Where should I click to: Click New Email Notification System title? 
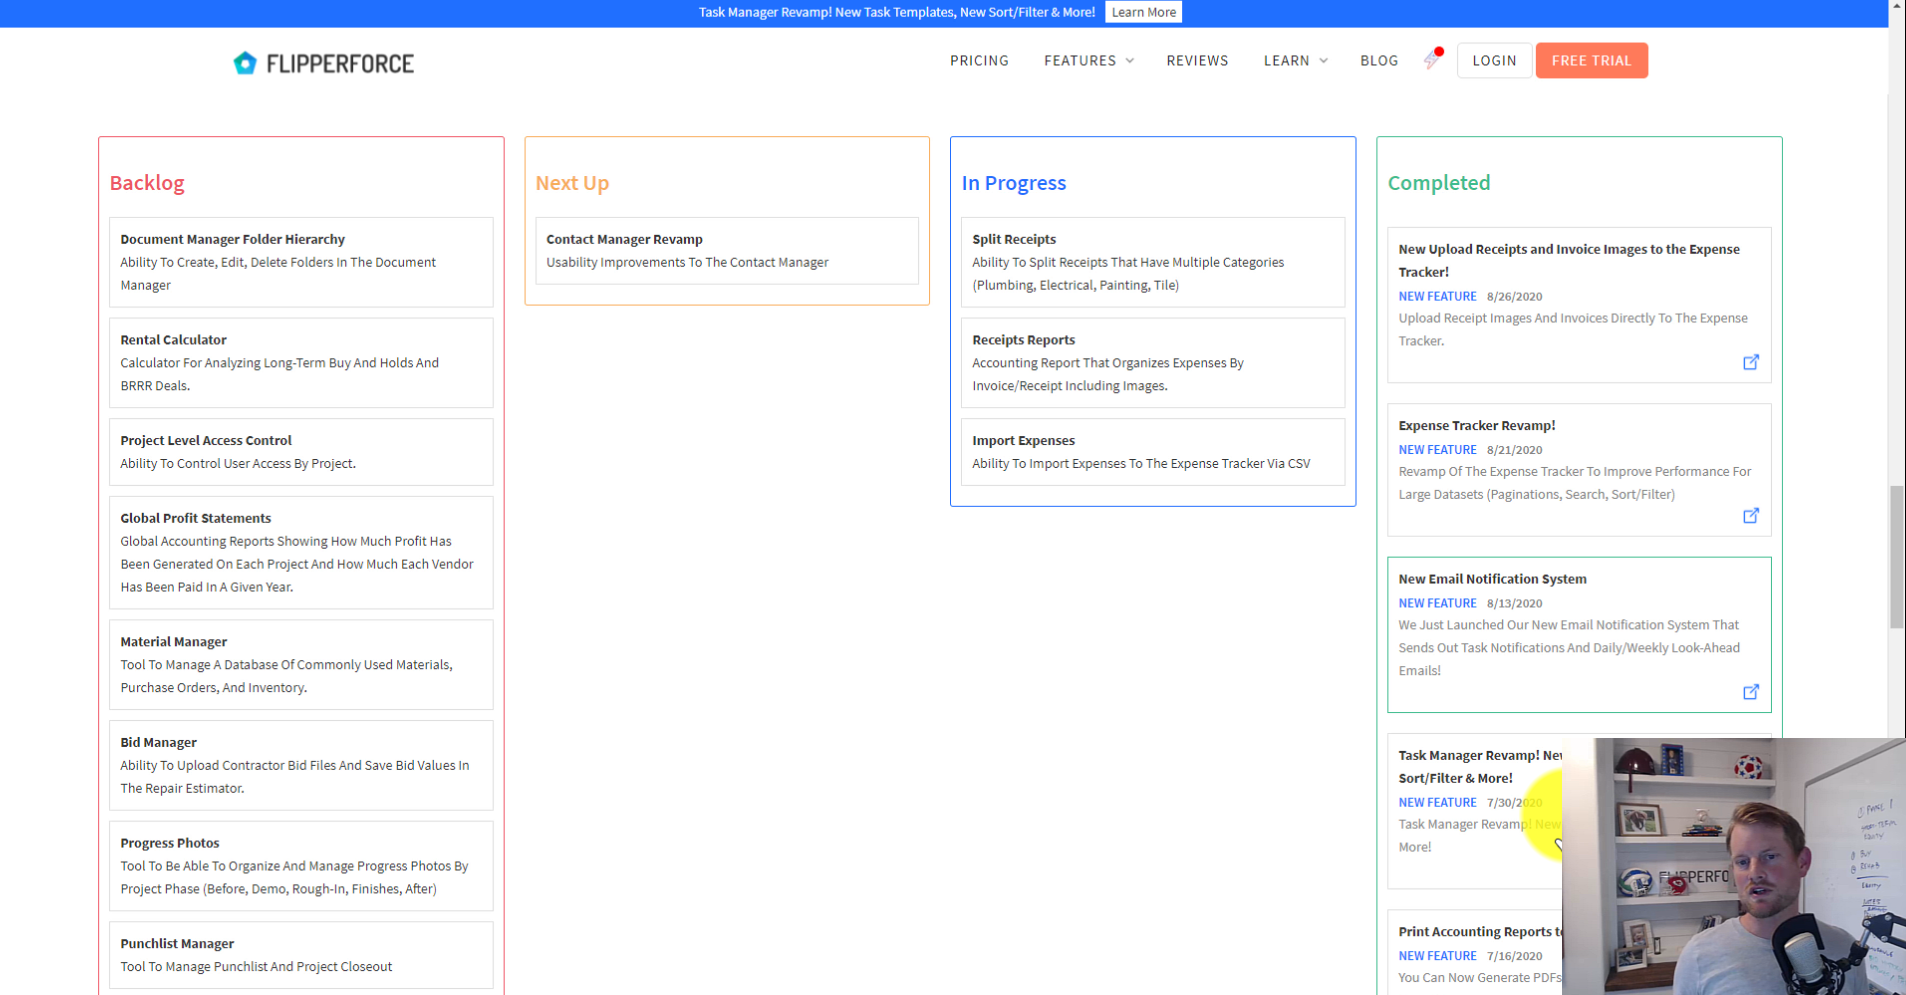(x=1492, y=579)
